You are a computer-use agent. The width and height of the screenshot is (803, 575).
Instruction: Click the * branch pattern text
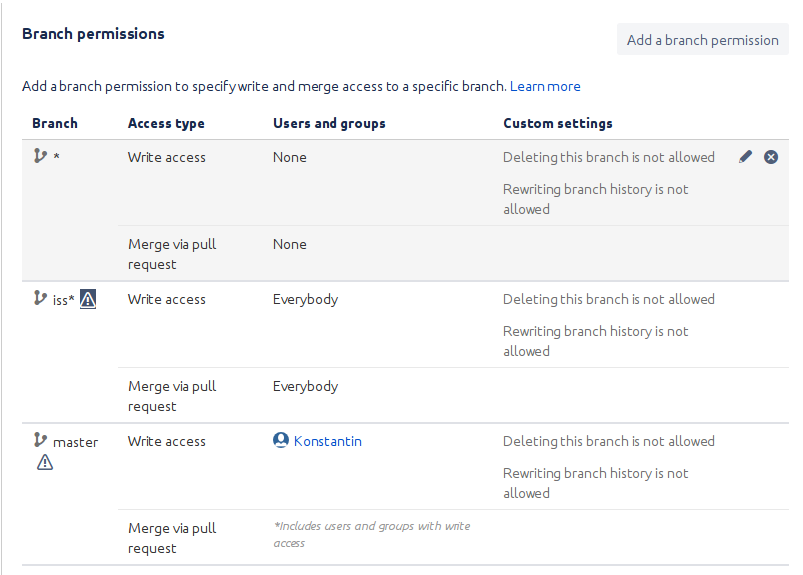(56, 156)
